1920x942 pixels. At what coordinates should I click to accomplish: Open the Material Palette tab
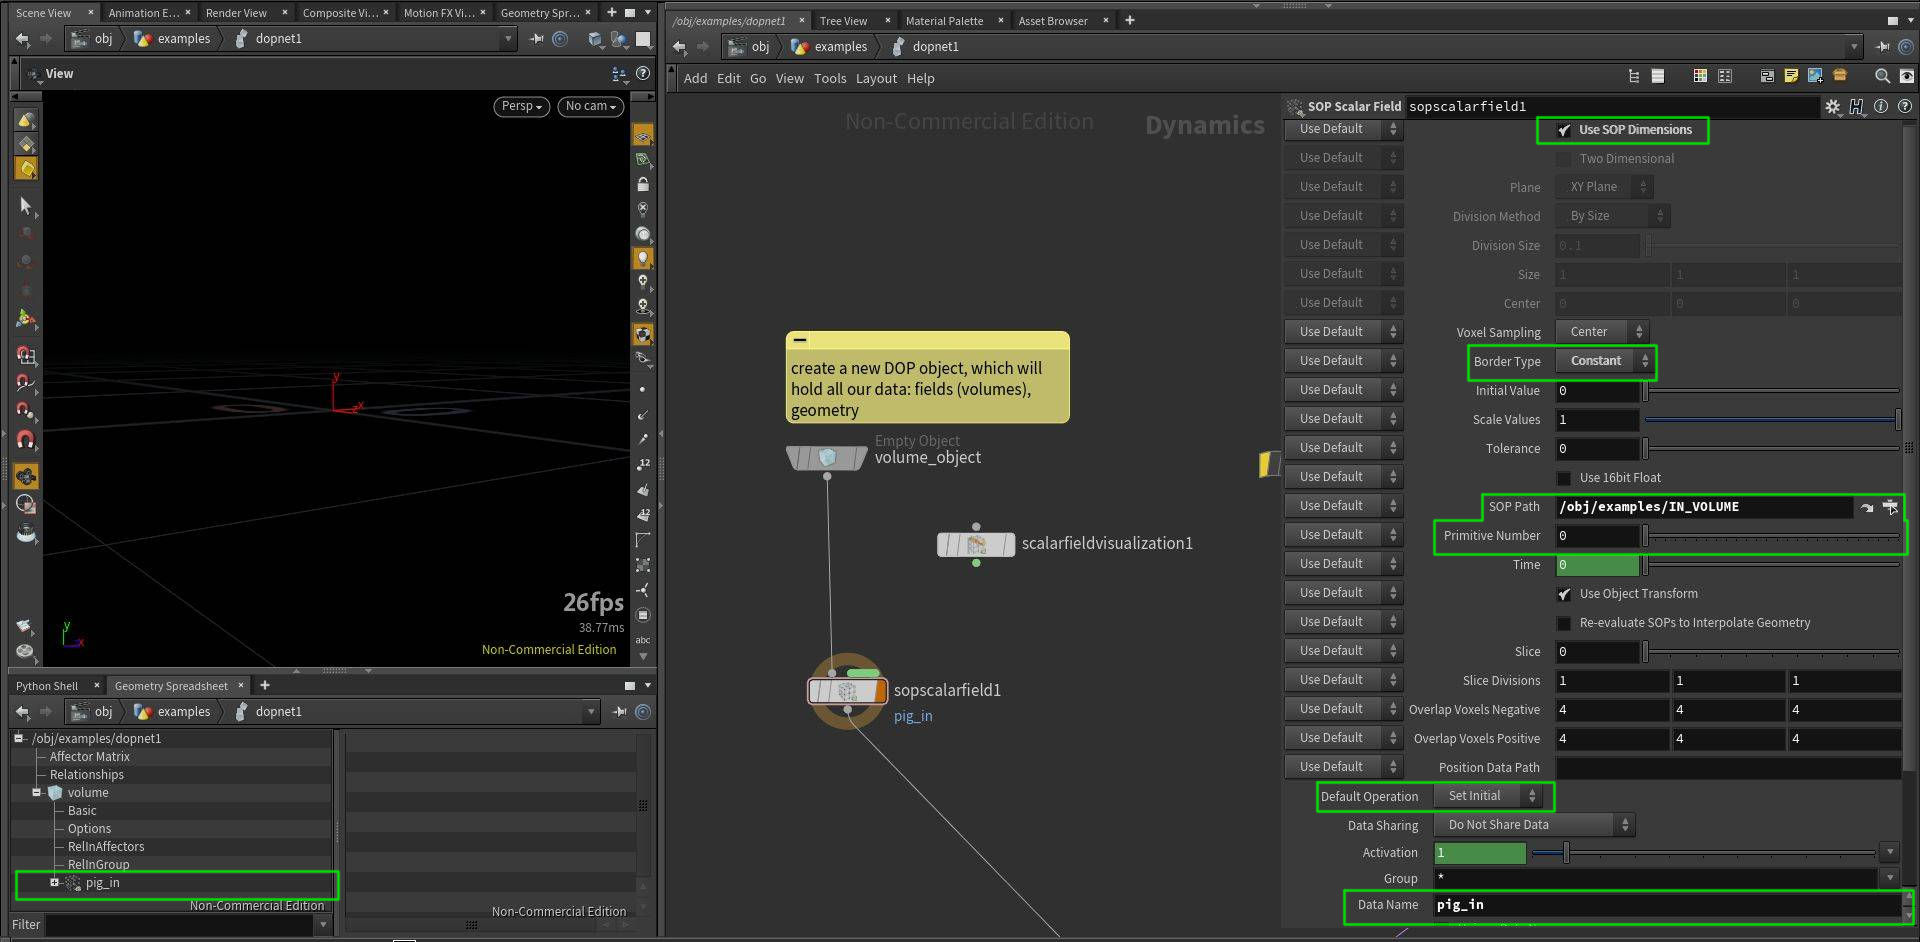pos(944,21)
